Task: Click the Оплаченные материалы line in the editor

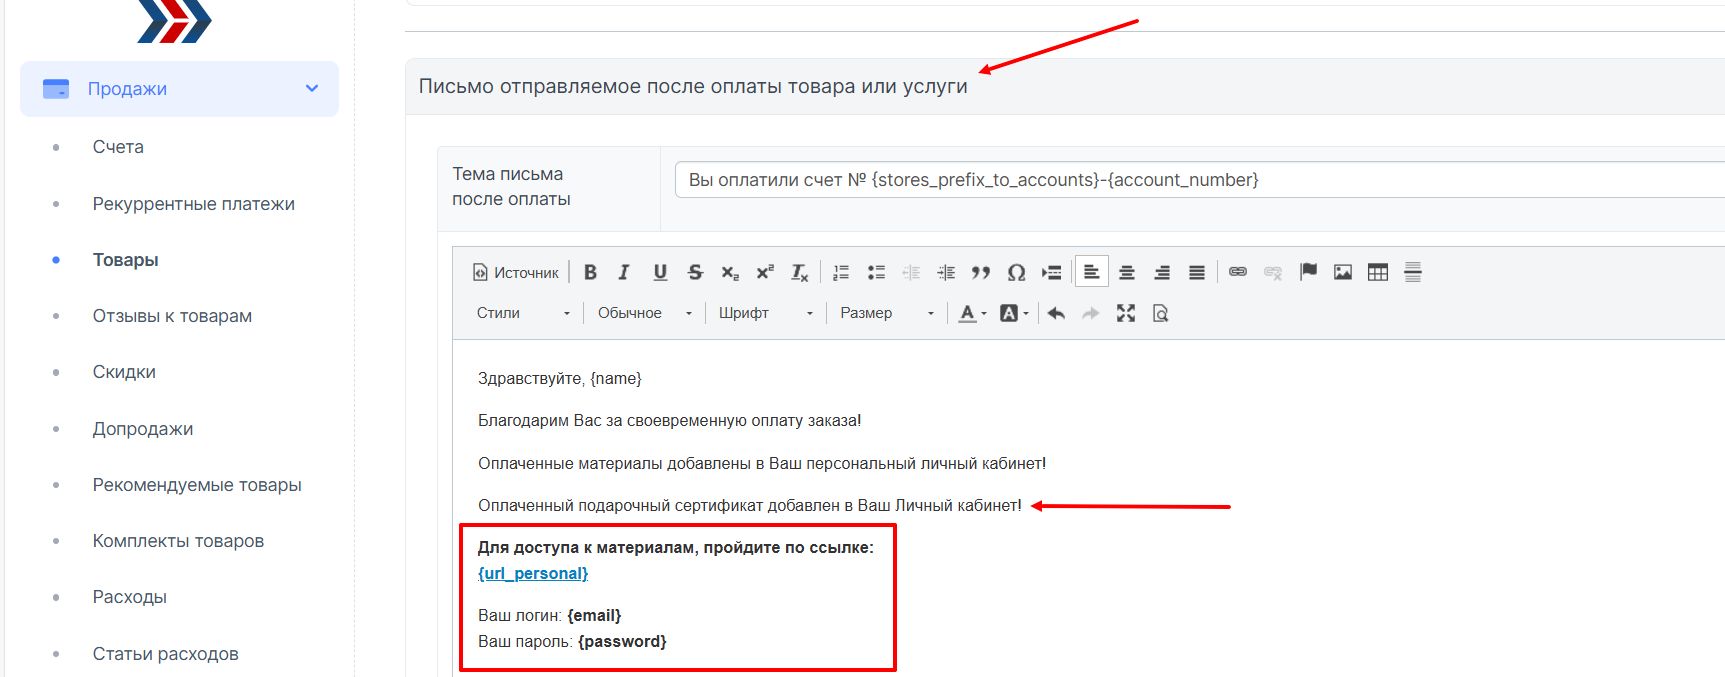Action: pyautogui.click(x=762, y=464)
